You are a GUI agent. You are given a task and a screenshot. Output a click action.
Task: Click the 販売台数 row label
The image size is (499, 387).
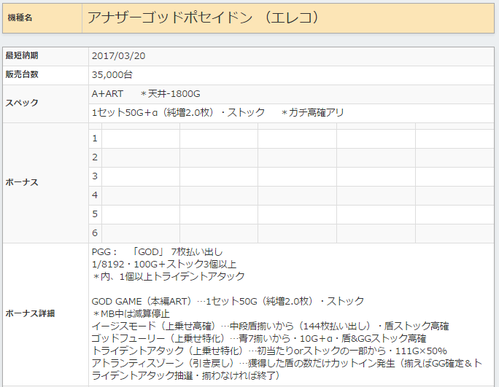22,74
